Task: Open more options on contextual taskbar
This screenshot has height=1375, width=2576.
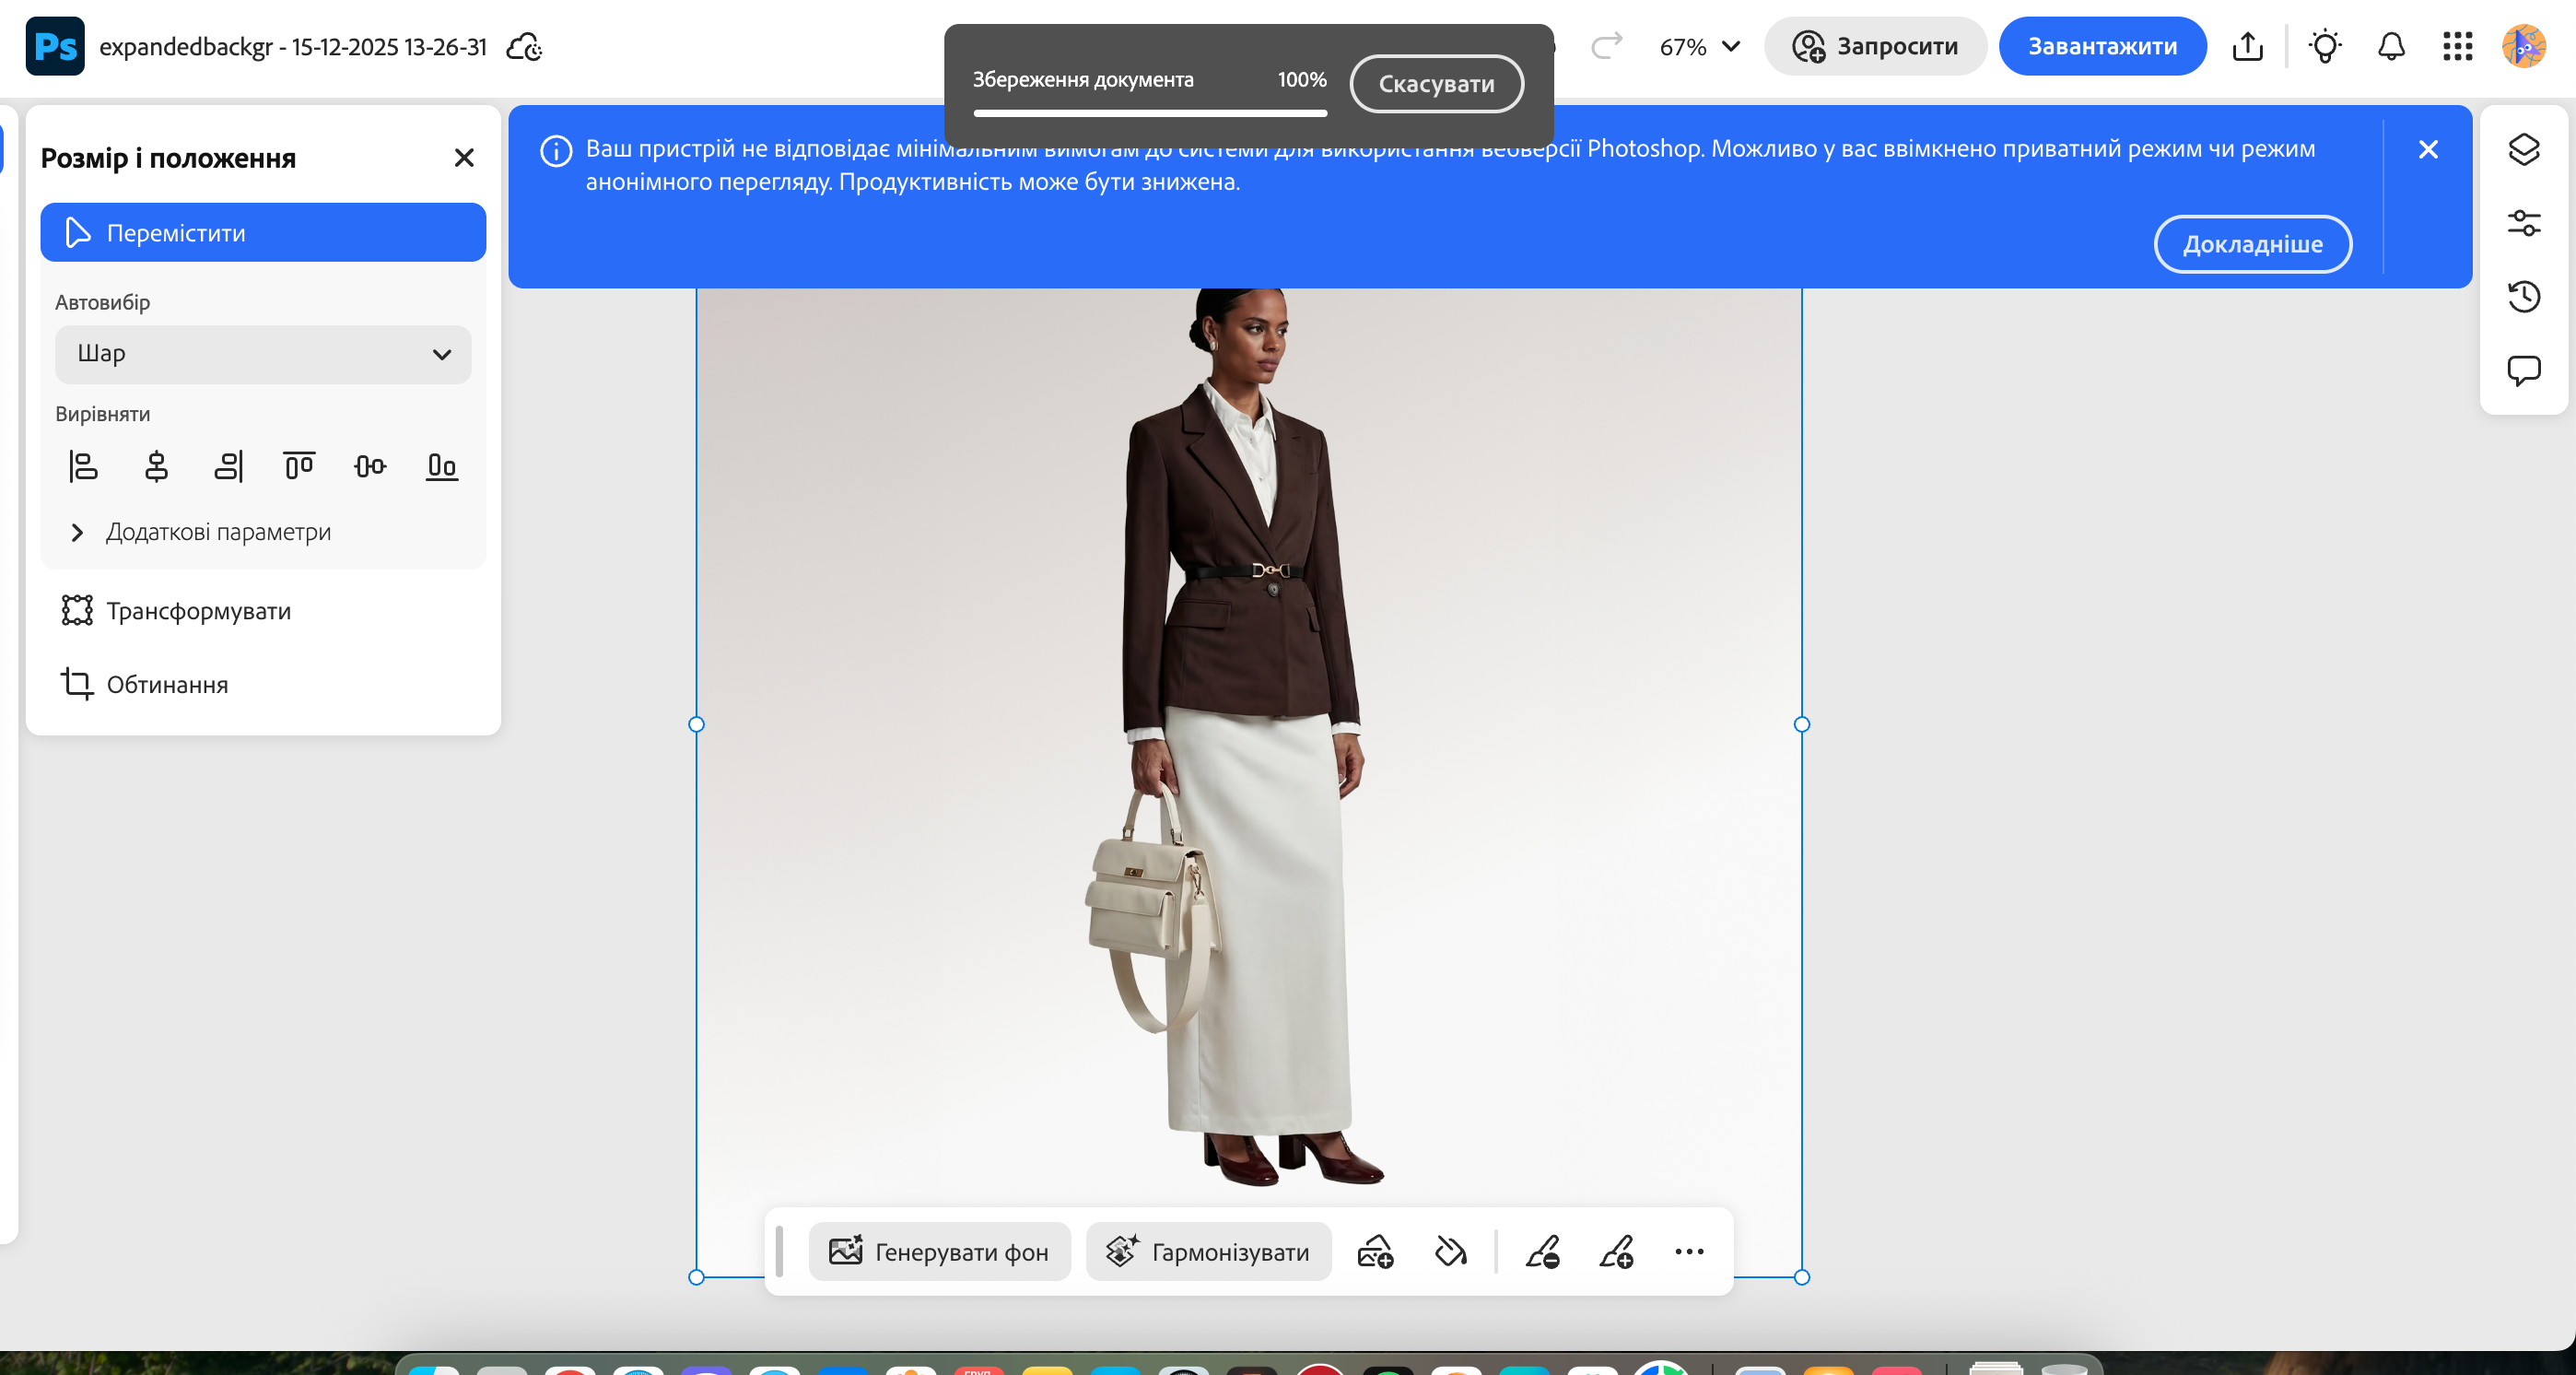Action: click(x=1688, y=1252)
